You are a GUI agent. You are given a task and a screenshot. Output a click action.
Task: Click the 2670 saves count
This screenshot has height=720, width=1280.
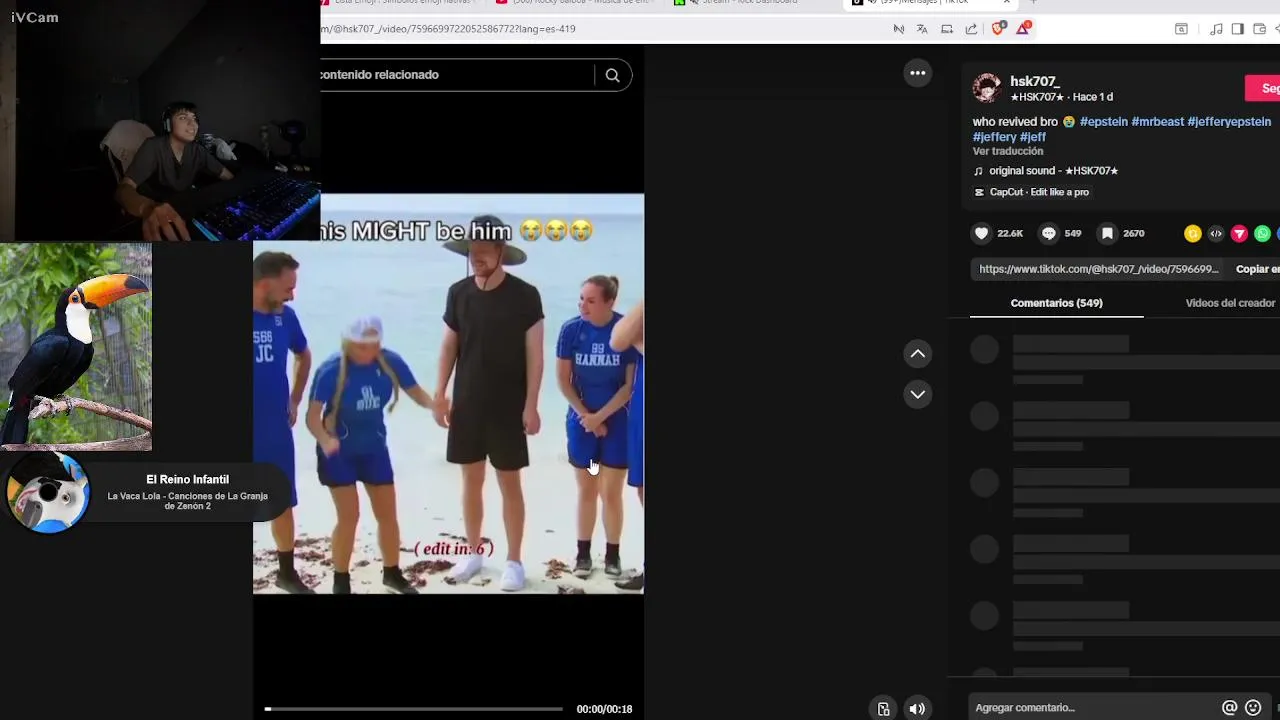(1133, 233)
